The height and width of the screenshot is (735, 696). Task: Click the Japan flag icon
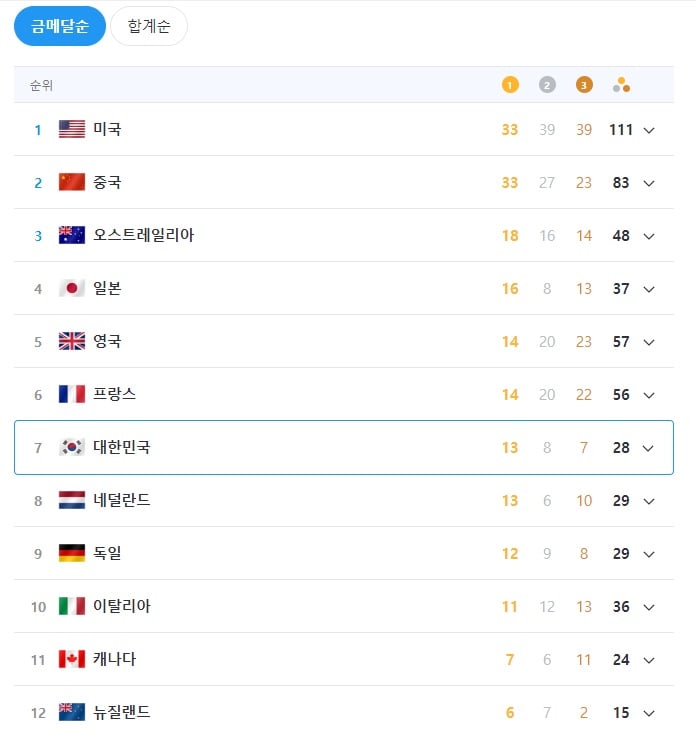coord(72,288)
